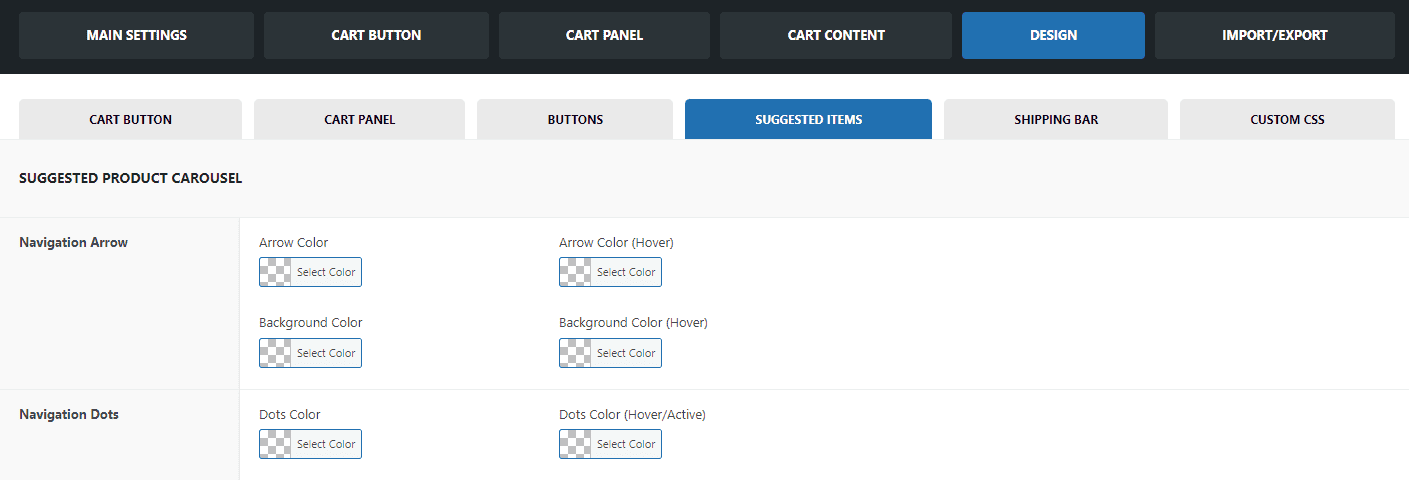Open the top Cart Panel tab

604,35
